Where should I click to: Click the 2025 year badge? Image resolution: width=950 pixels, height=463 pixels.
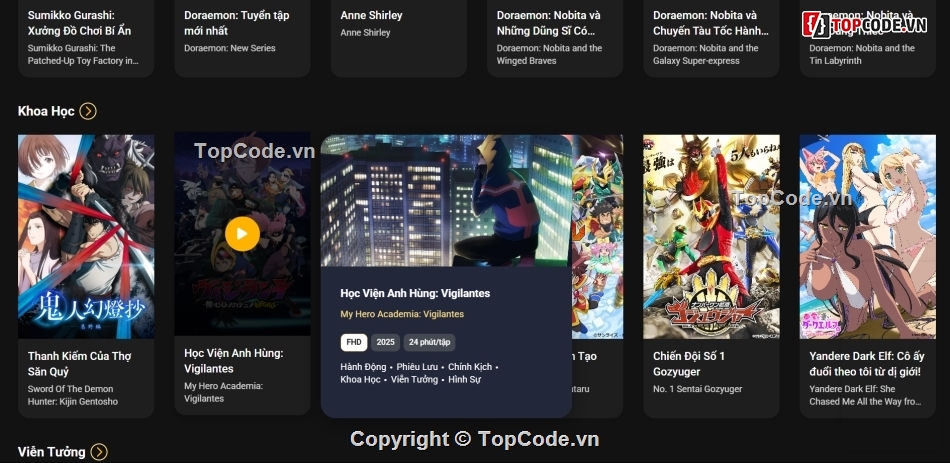pyautogui.click(x=385, y=342)
